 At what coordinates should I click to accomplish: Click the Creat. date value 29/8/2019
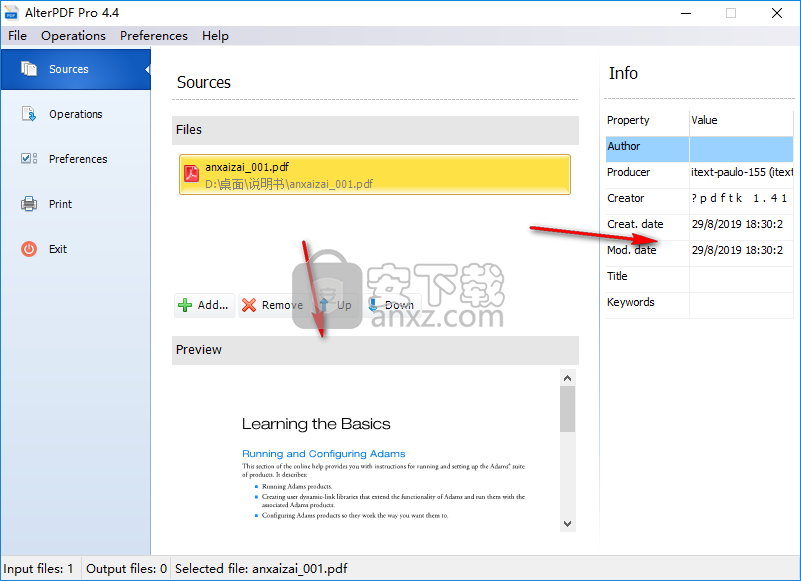741,225
